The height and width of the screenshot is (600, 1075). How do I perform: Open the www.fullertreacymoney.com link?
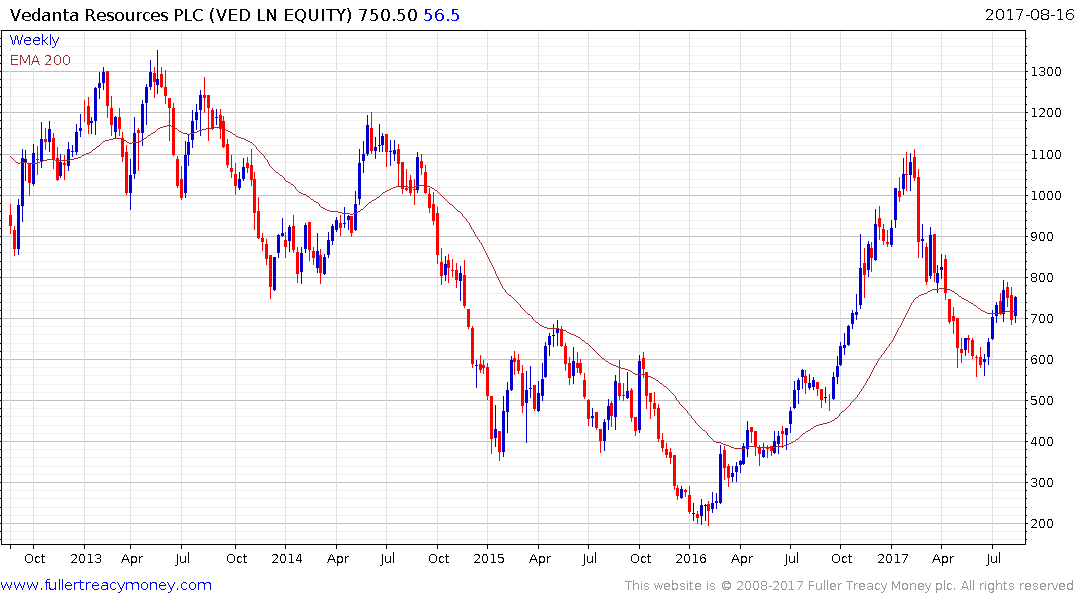[x=106, y=585]
